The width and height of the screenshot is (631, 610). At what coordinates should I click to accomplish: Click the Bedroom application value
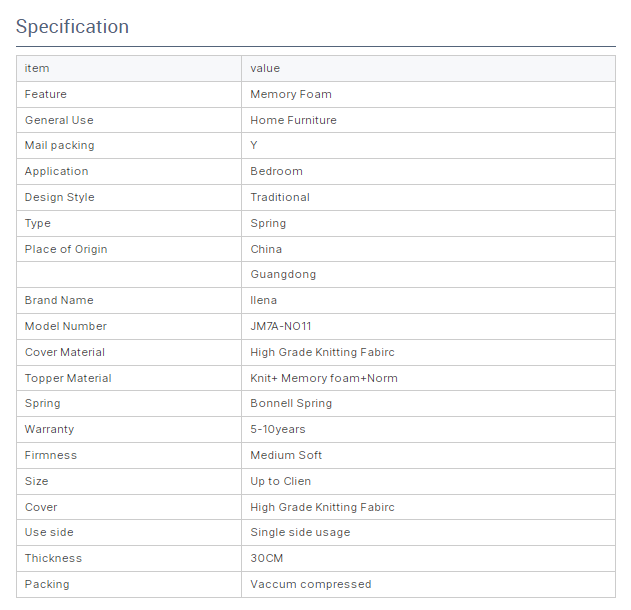pos(276,171)
